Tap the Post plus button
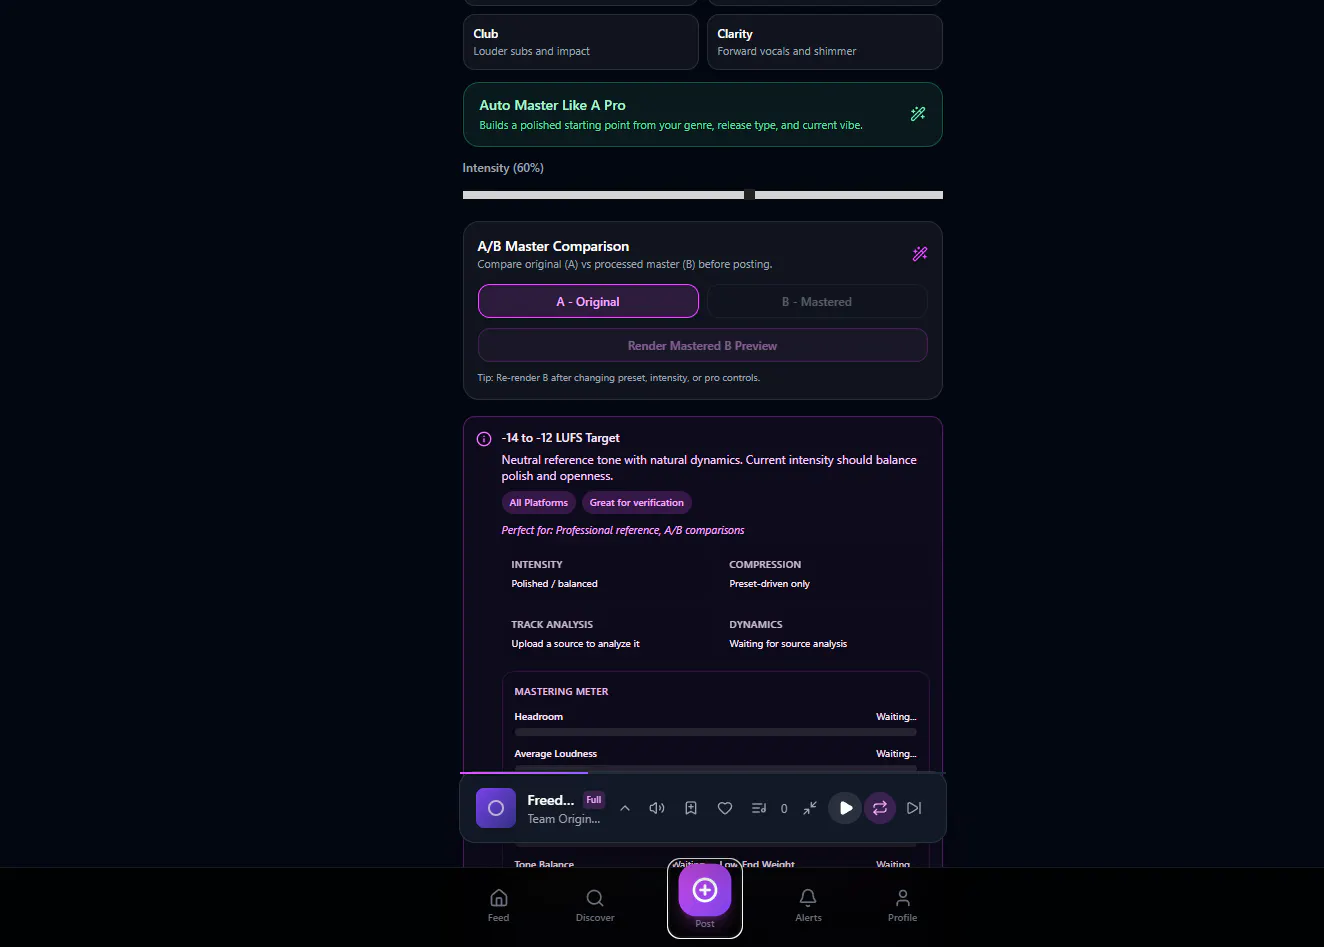The height and width of the screenshot is (947, 1324). coord(705,890)
